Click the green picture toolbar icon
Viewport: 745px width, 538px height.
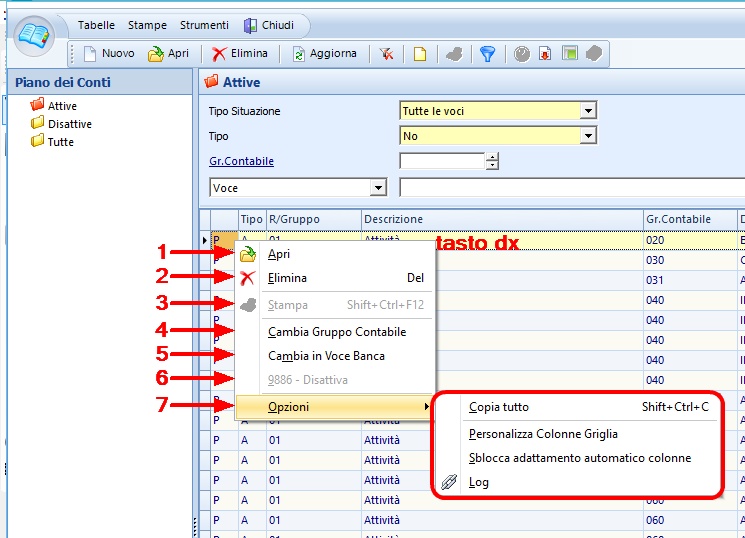pyautogui.click(x=569, y=54)
